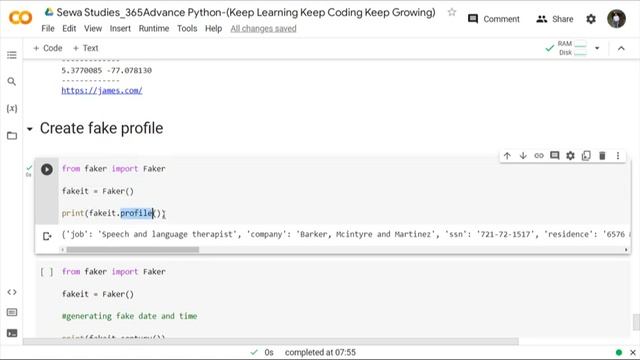Open the Command palette icon
640x360 pixels.
12,312
